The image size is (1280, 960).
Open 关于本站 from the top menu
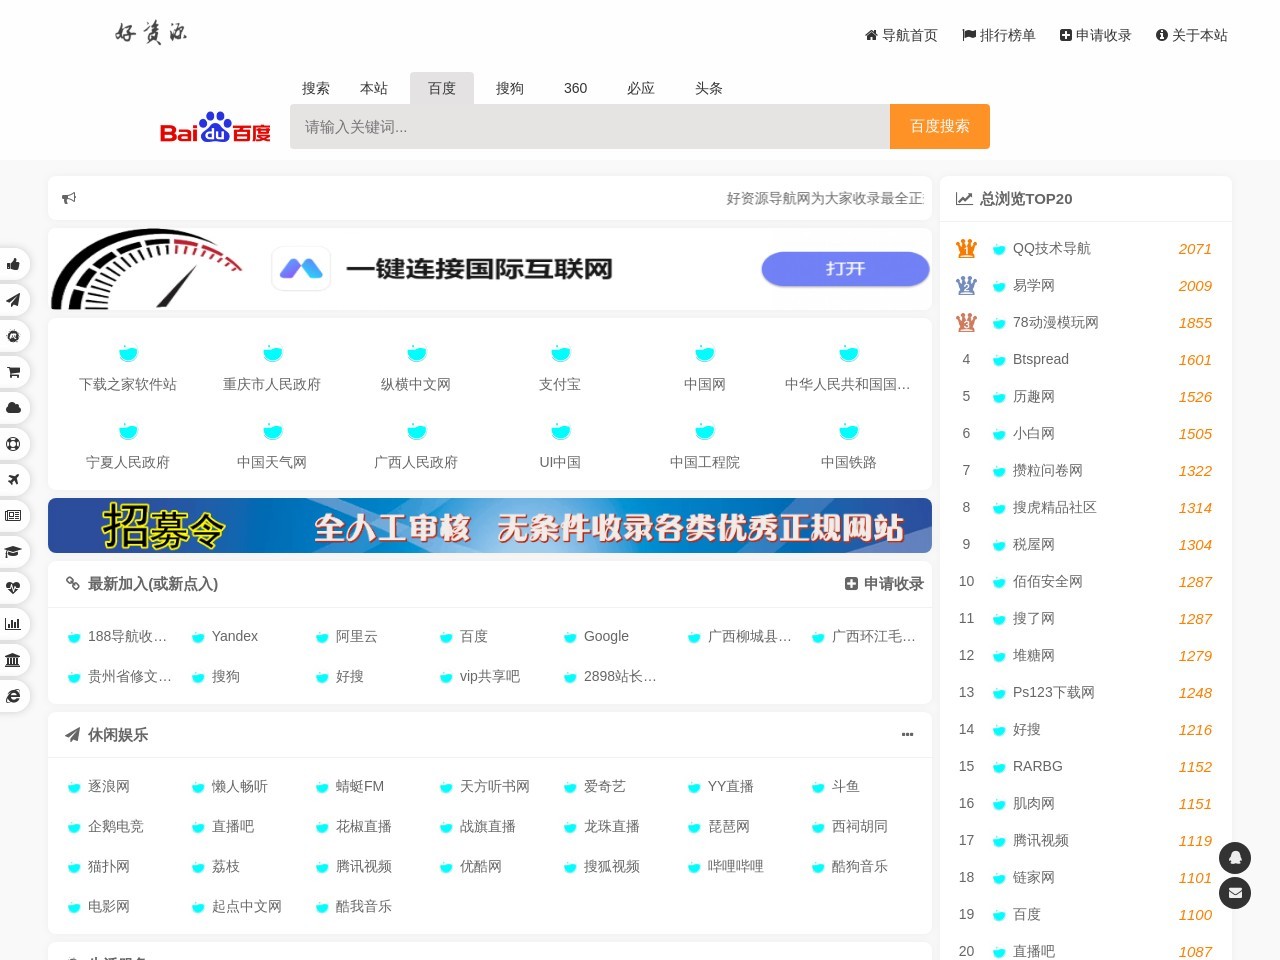coord(1192,35)
